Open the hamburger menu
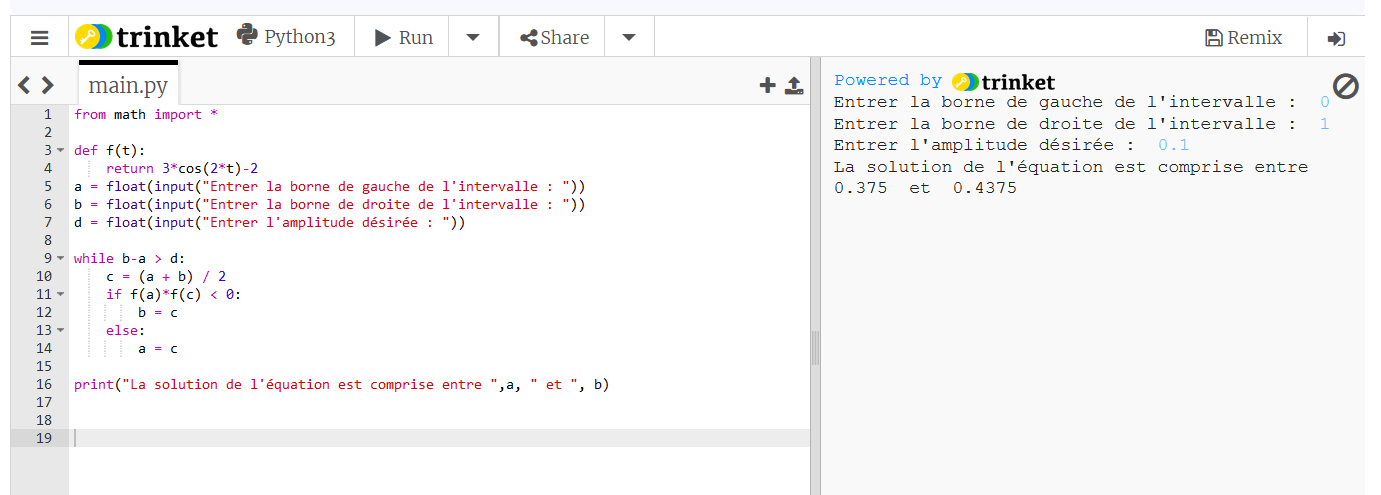 (39, 38)
